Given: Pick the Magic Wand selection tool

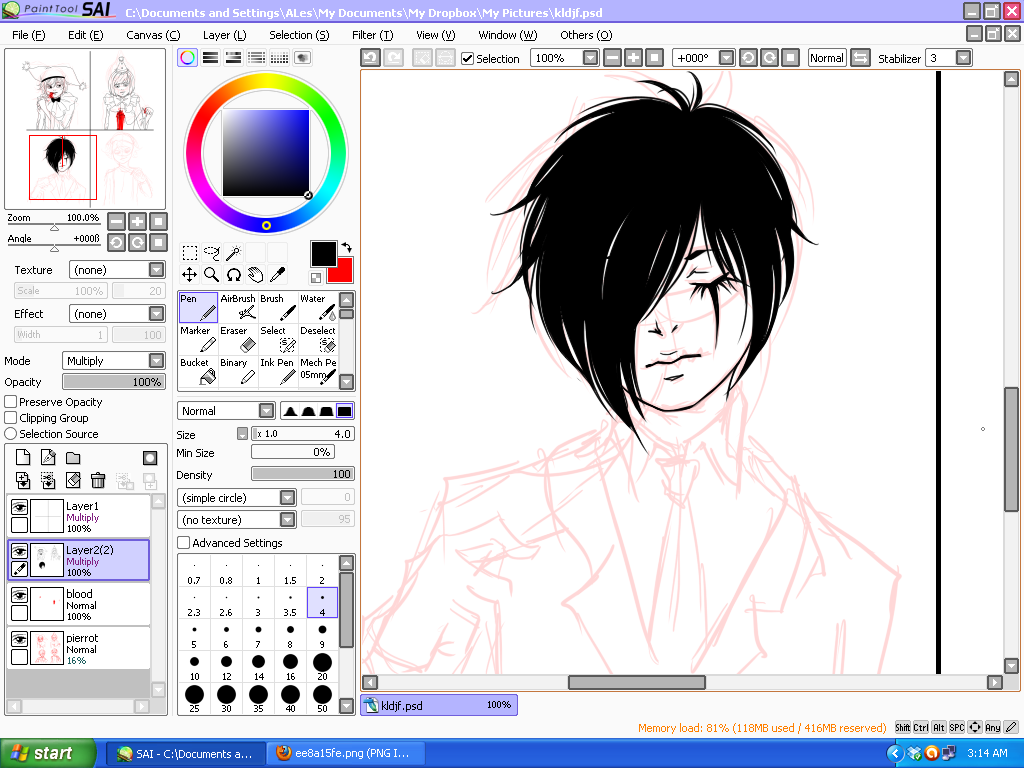Looking at the screenshot, I should (x=233, y=252).
